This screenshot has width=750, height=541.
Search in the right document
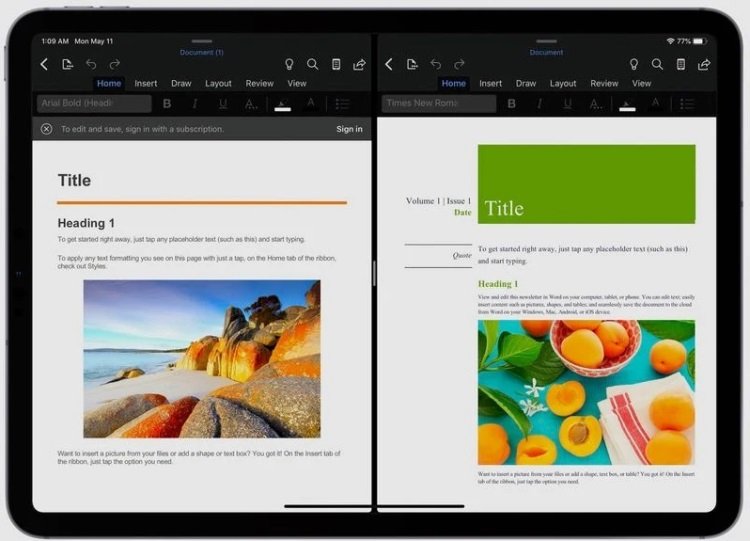(657, 64)
